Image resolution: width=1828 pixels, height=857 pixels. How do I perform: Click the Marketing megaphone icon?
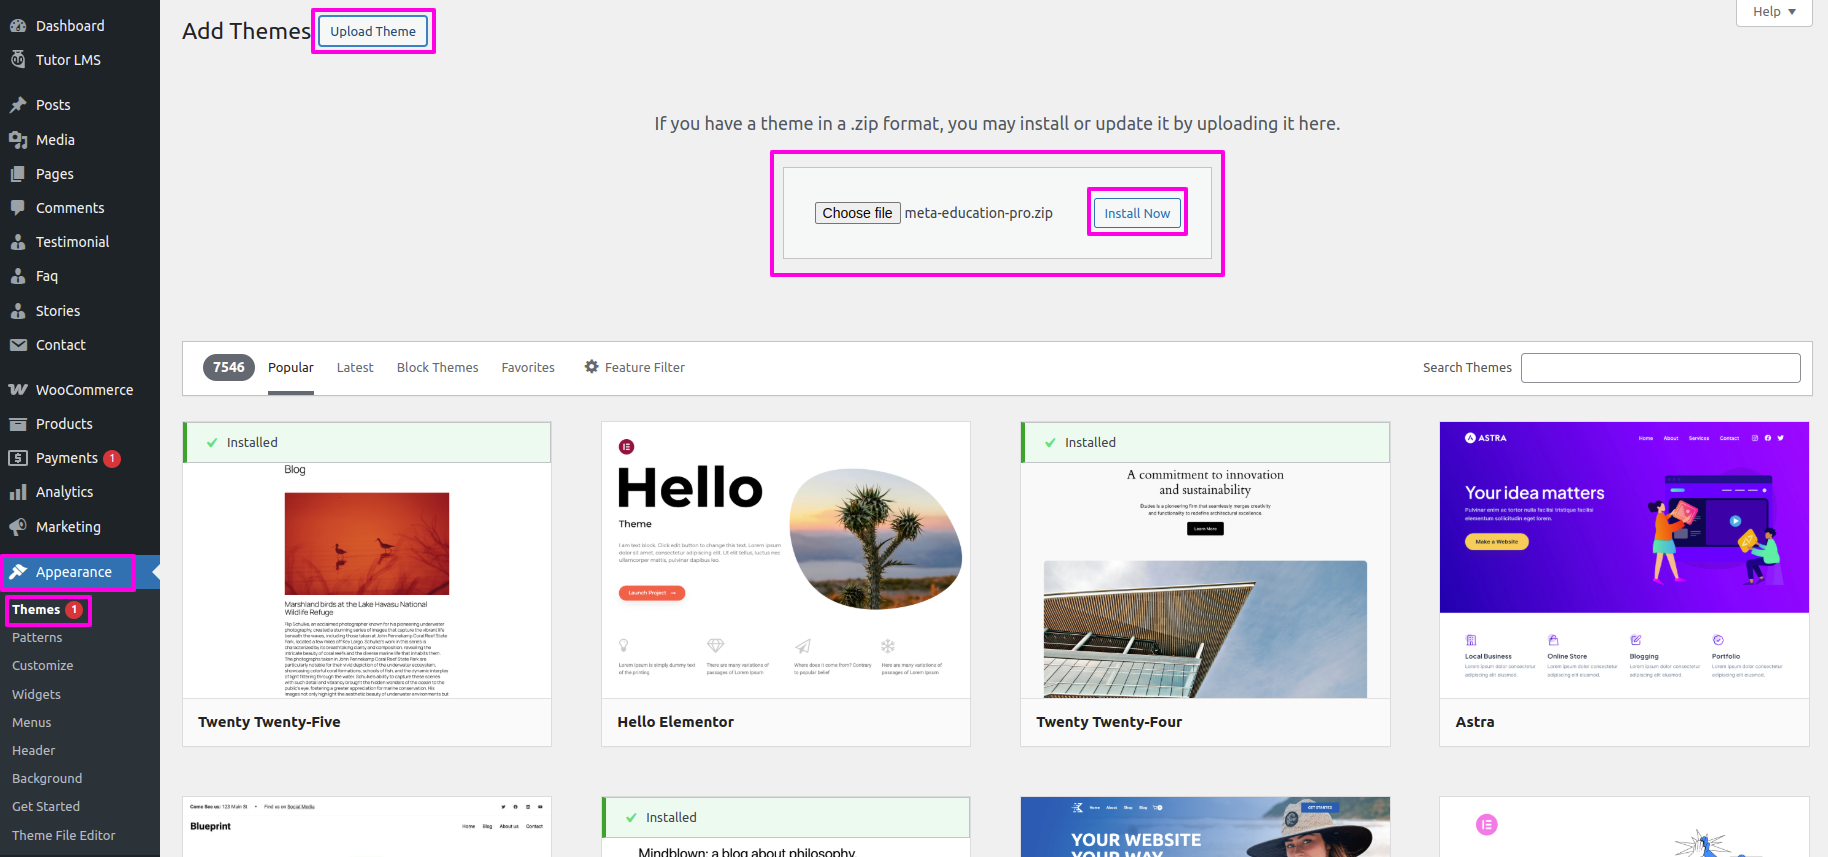[x=18, y=527]
